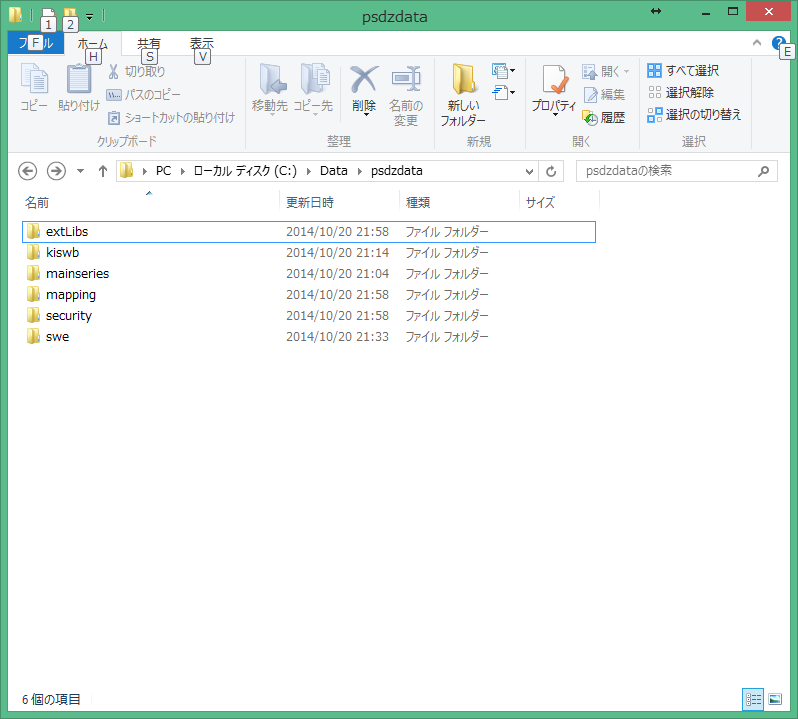Open the Copy to (コピー先) menu

(313, 89)
